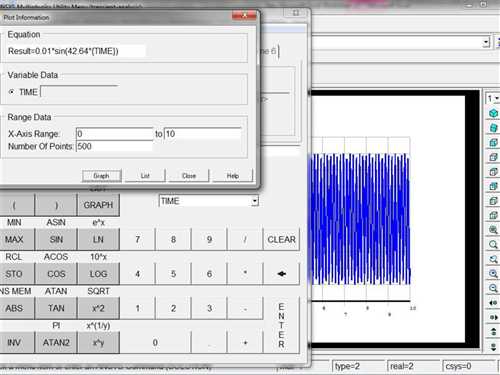
Task: Click the TAN function button
Action: pos(56,308)
